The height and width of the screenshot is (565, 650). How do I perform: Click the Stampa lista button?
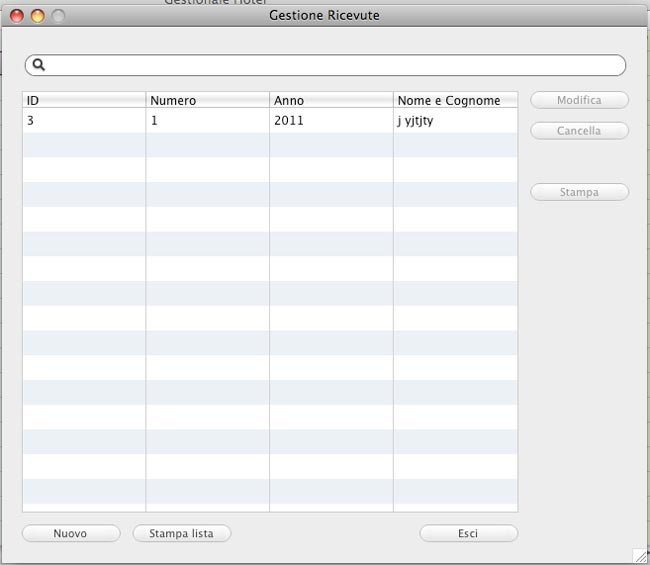182,533
